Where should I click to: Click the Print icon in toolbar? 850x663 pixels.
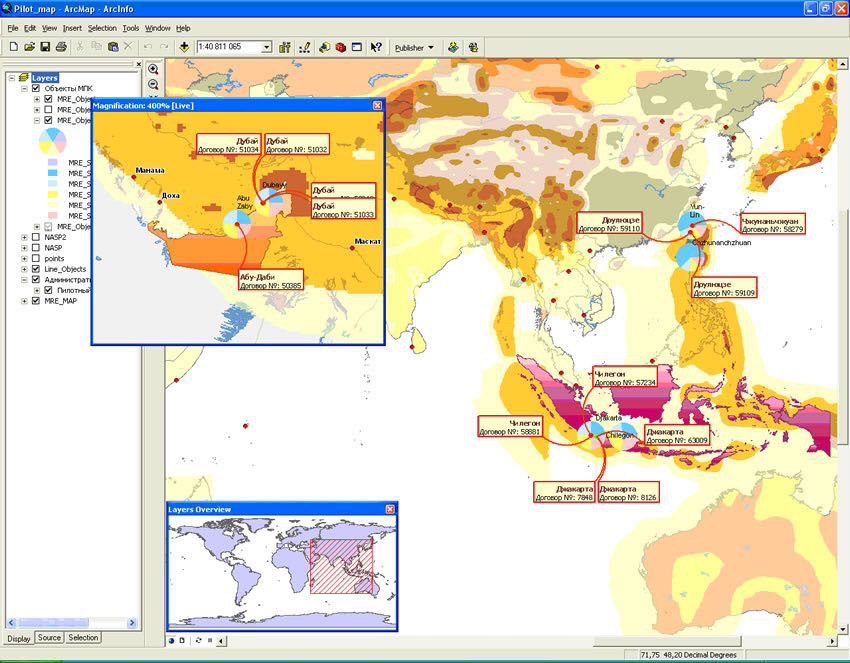(61, 47)
